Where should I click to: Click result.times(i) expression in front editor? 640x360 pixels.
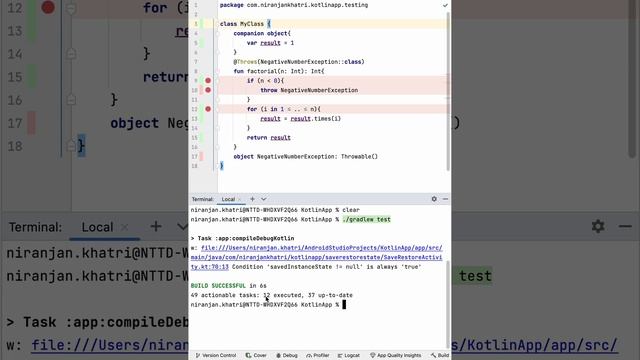point(316,119)
